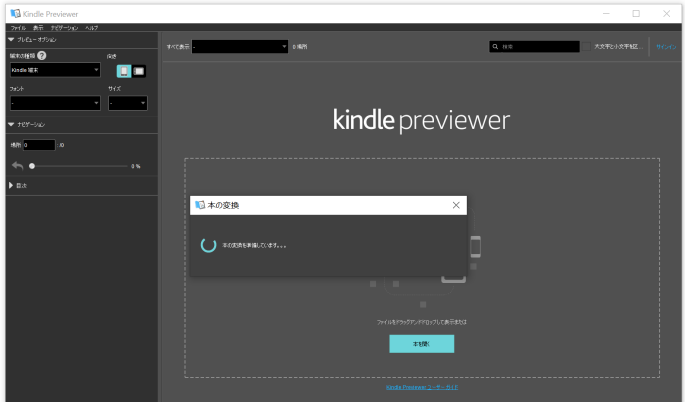
Task: Open the Kindle 端末 device type dropdown
Action: pos(55,70)
